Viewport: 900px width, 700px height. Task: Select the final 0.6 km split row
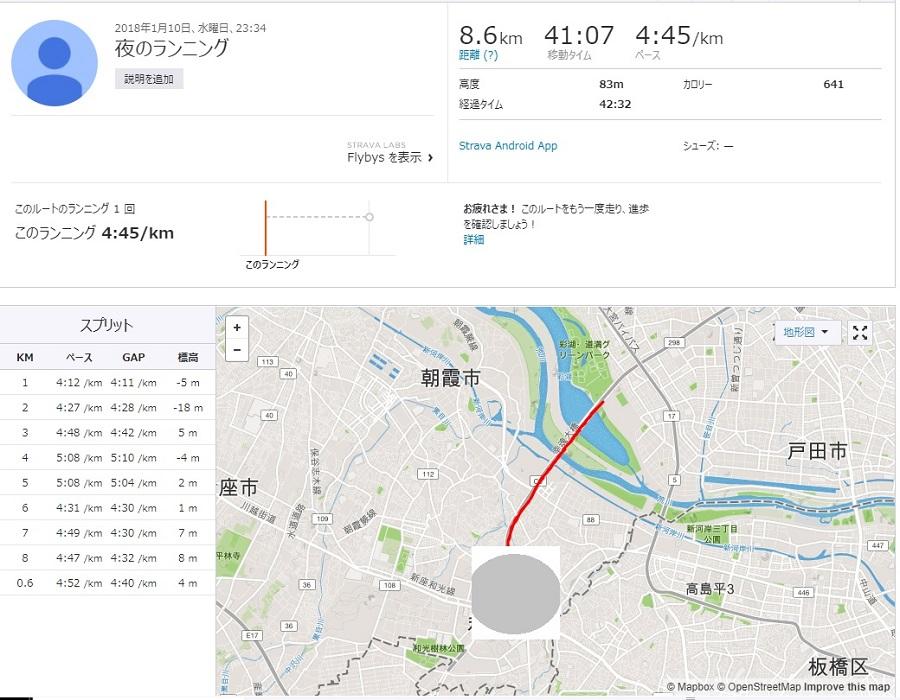107,583
